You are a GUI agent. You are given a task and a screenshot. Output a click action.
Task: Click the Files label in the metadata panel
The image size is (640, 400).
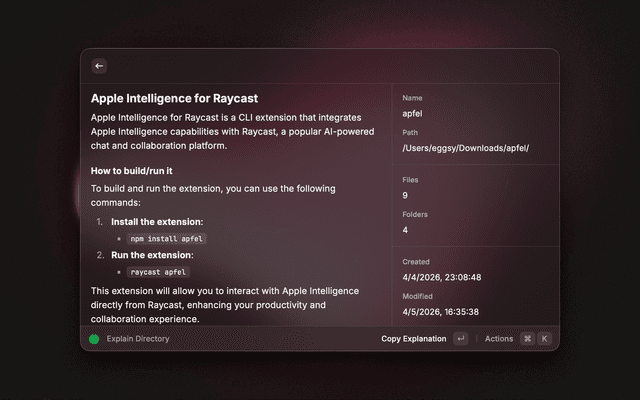pyautogui.click(x=410, y=180)
